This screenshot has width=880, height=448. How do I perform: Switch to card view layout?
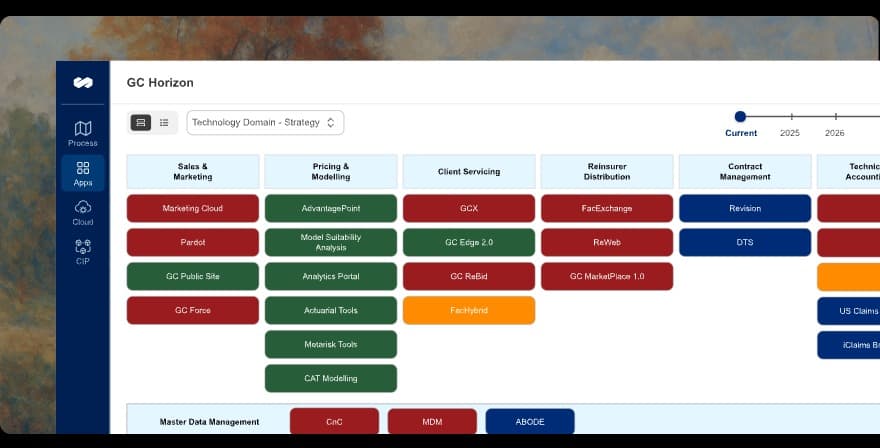(141, 122)
